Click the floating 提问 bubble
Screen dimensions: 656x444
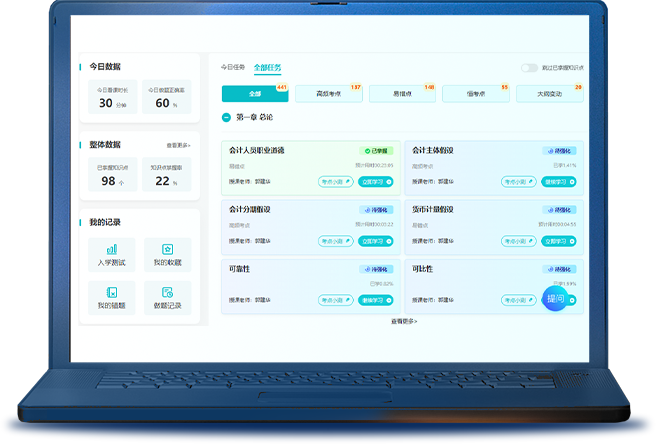click(x=556, y=298)
